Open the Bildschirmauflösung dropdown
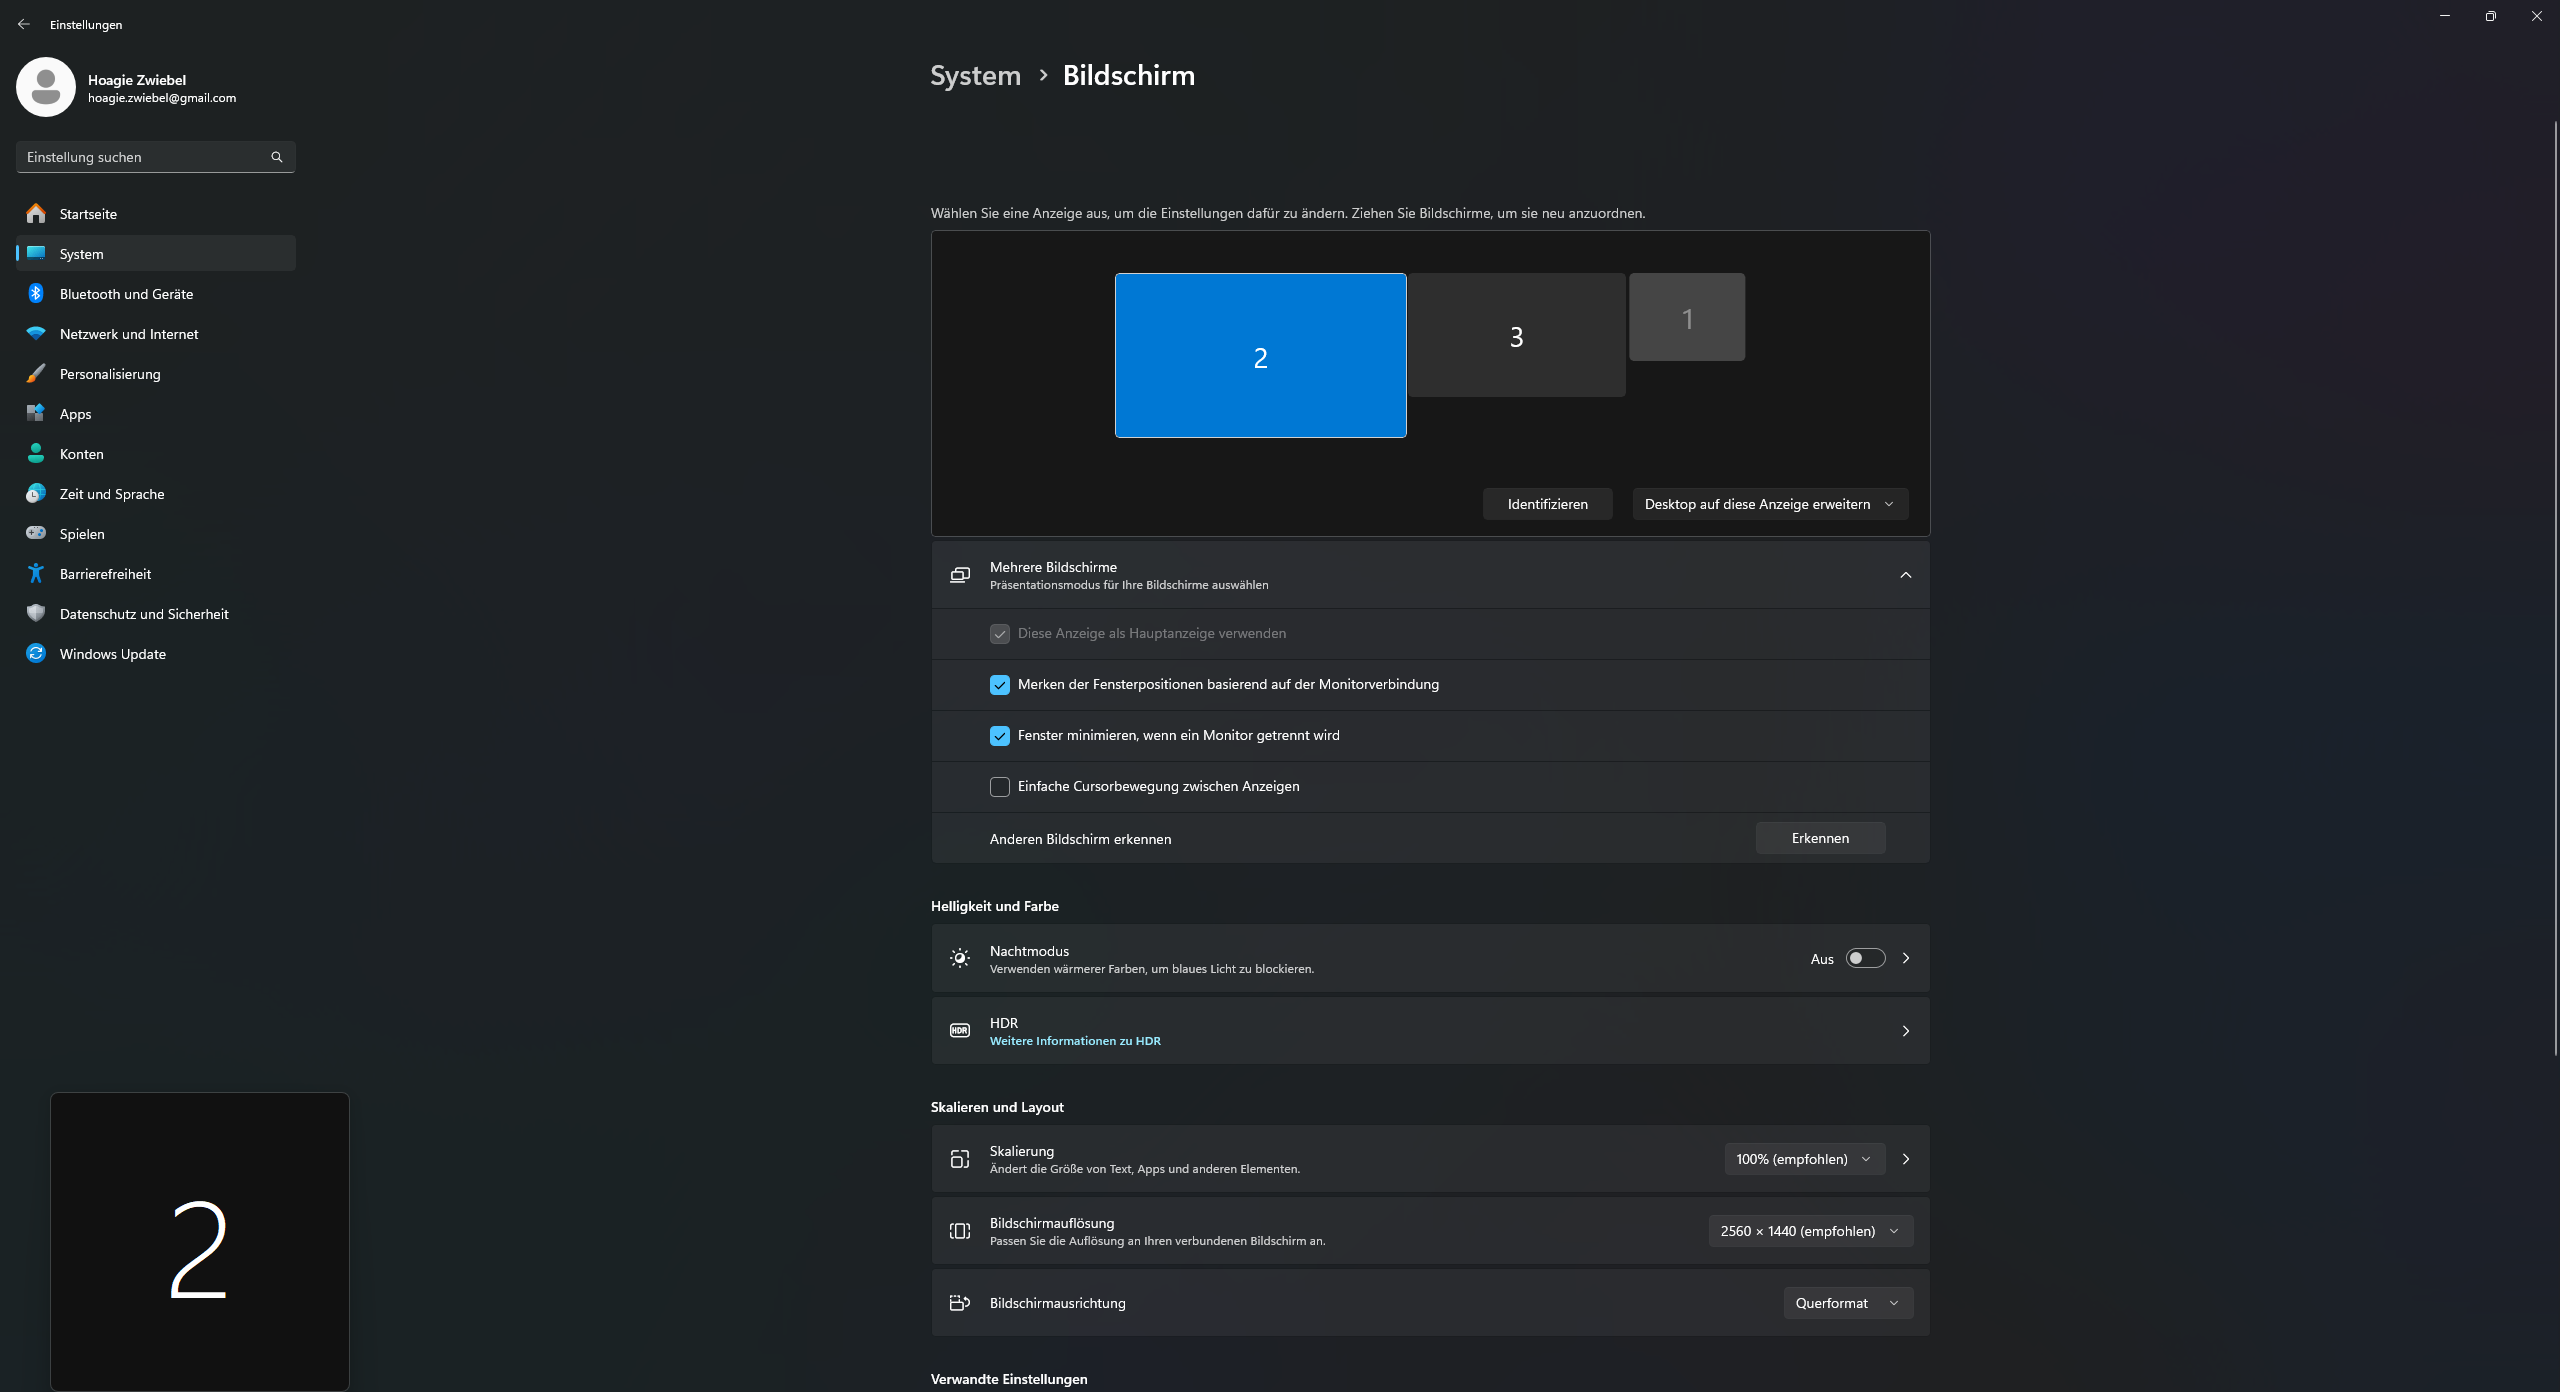2560x1392 pixels. (1809, 1231)
